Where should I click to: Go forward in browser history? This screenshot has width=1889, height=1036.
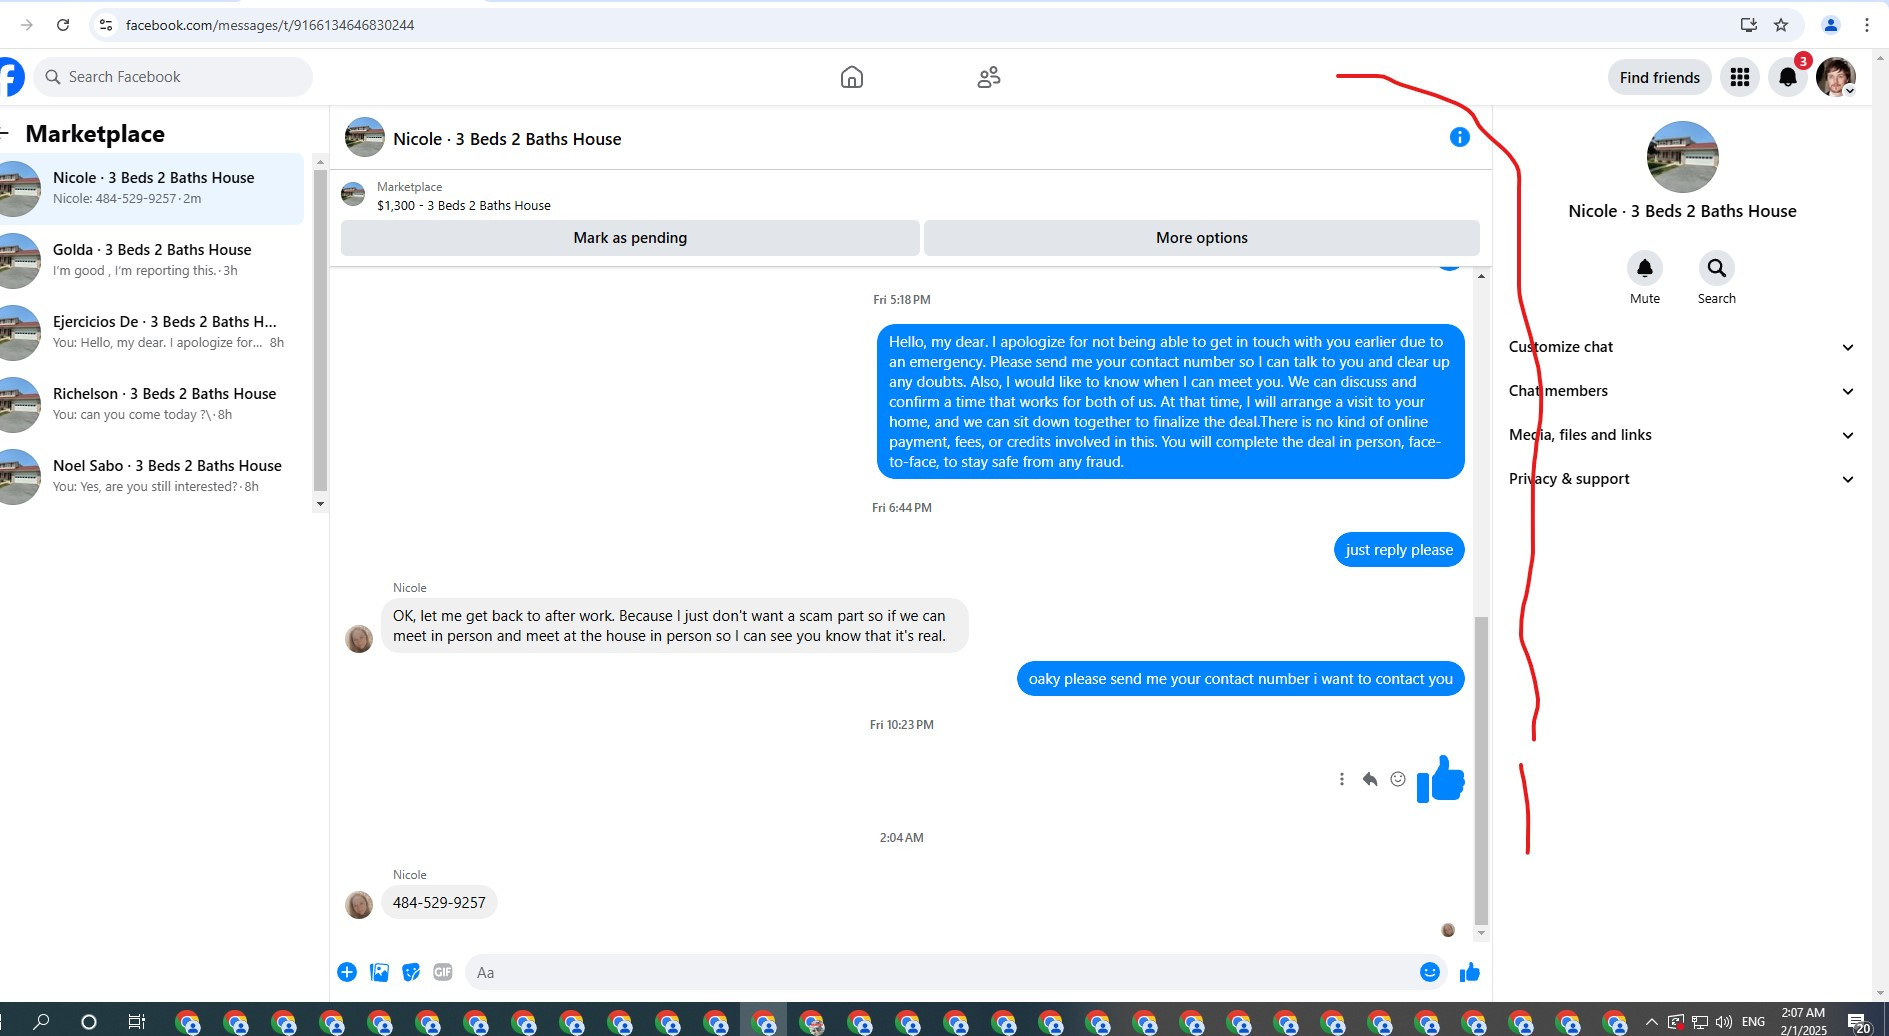[27, 25]
